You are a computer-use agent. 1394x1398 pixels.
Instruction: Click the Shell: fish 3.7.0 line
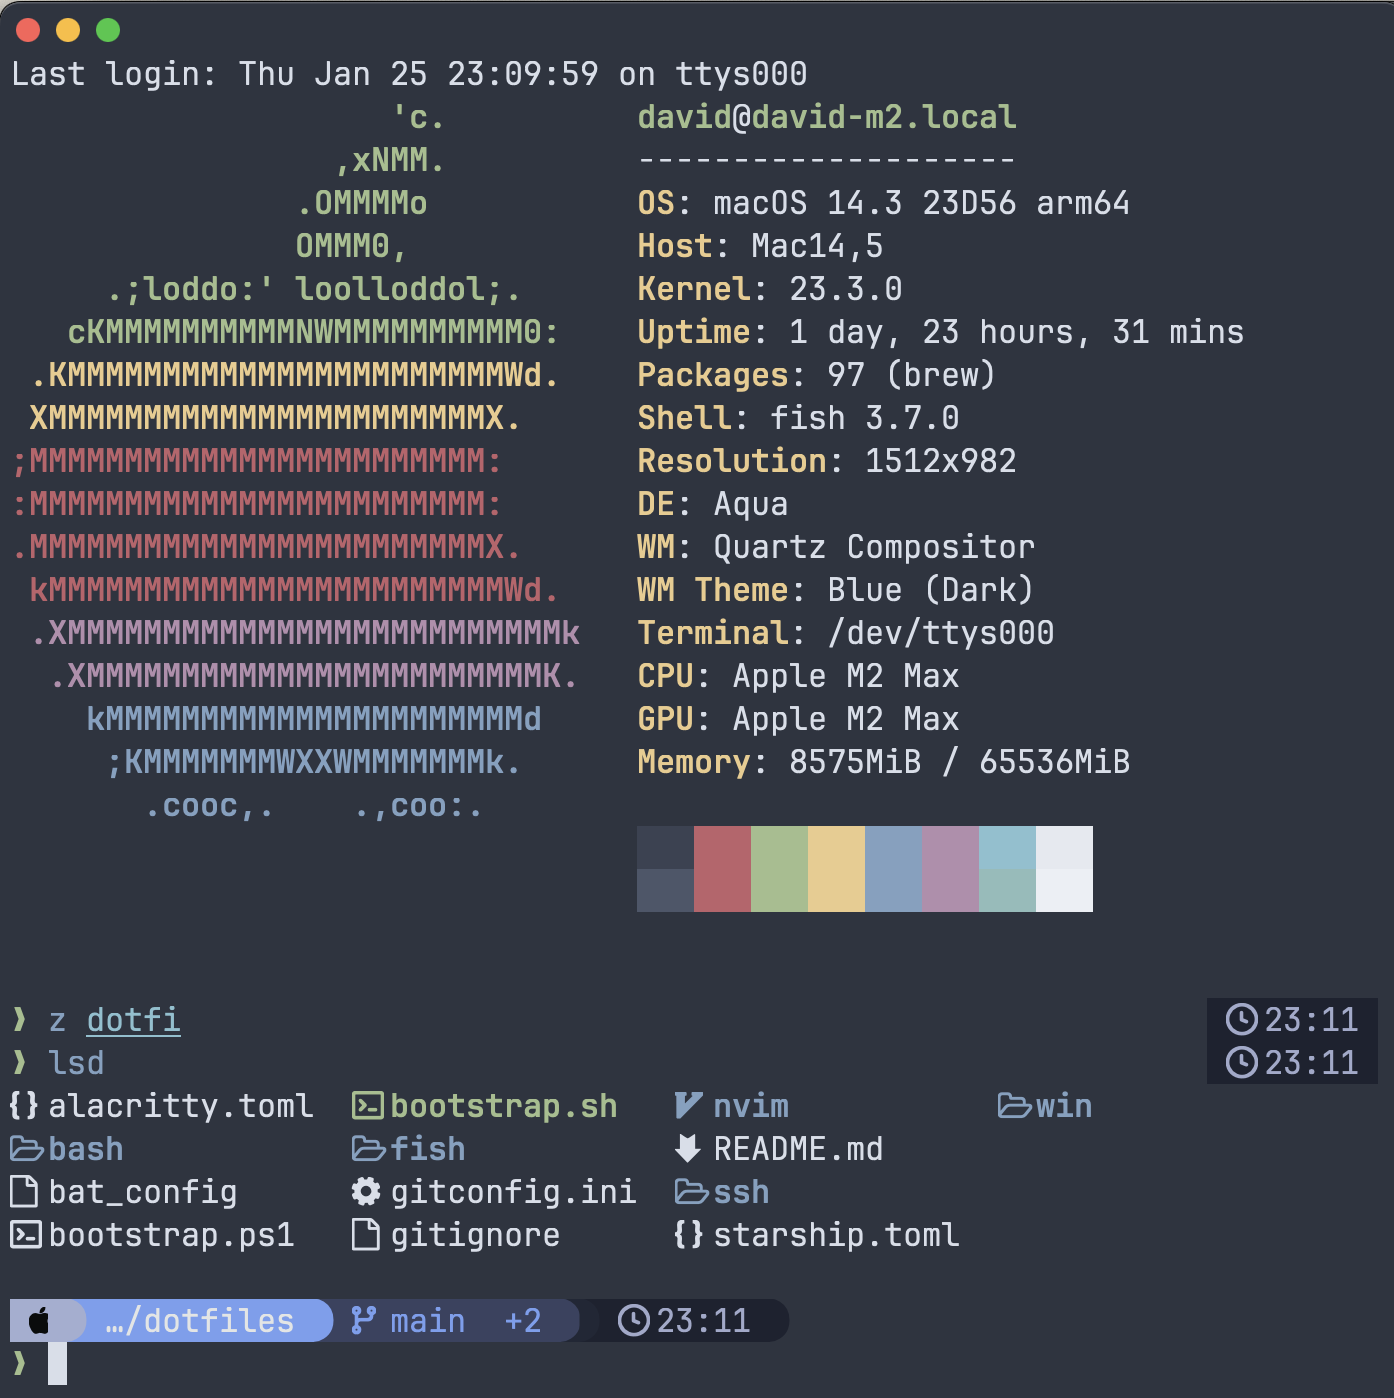point(798,418)
